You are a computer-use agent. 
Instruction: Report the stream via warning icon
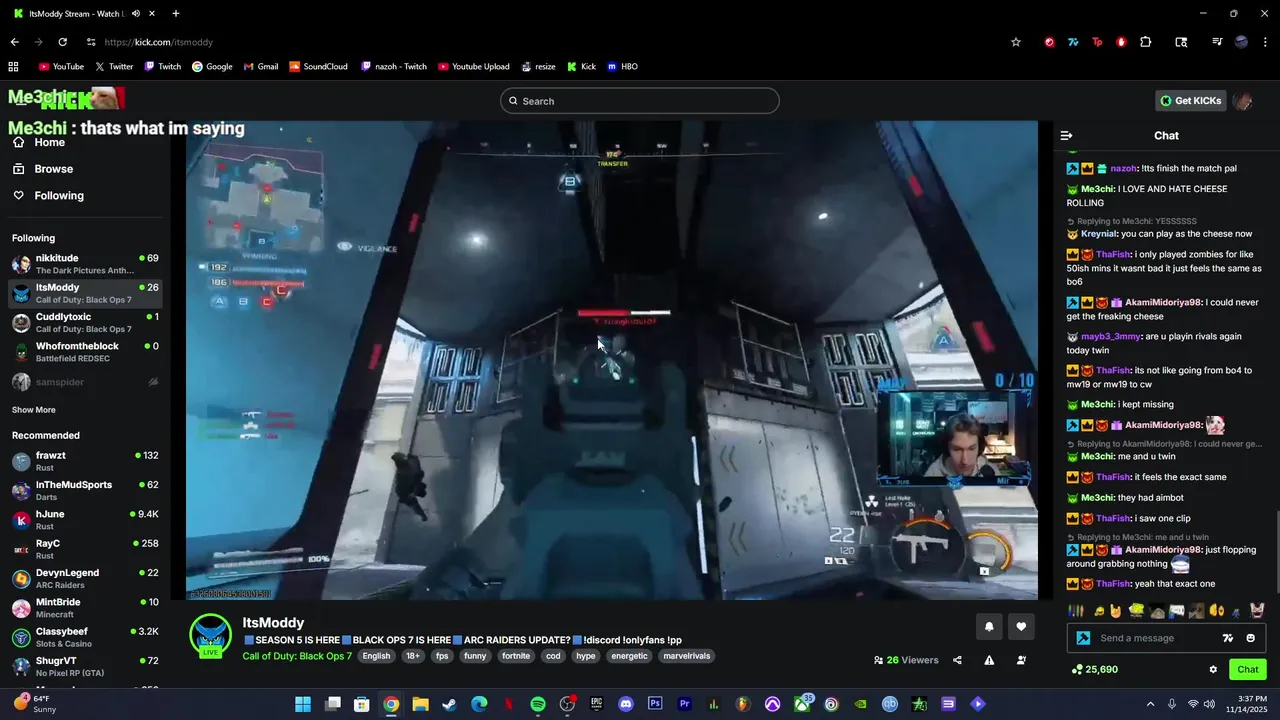(x=989, y=660)
